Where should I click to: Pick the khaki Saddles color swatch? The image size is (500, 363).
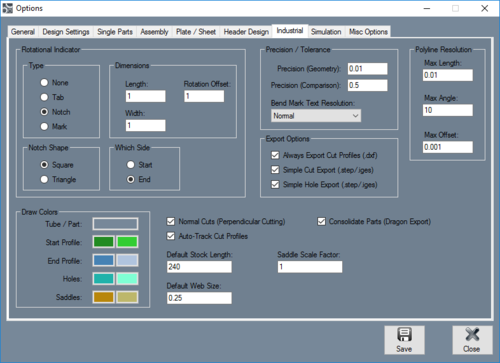127,297
